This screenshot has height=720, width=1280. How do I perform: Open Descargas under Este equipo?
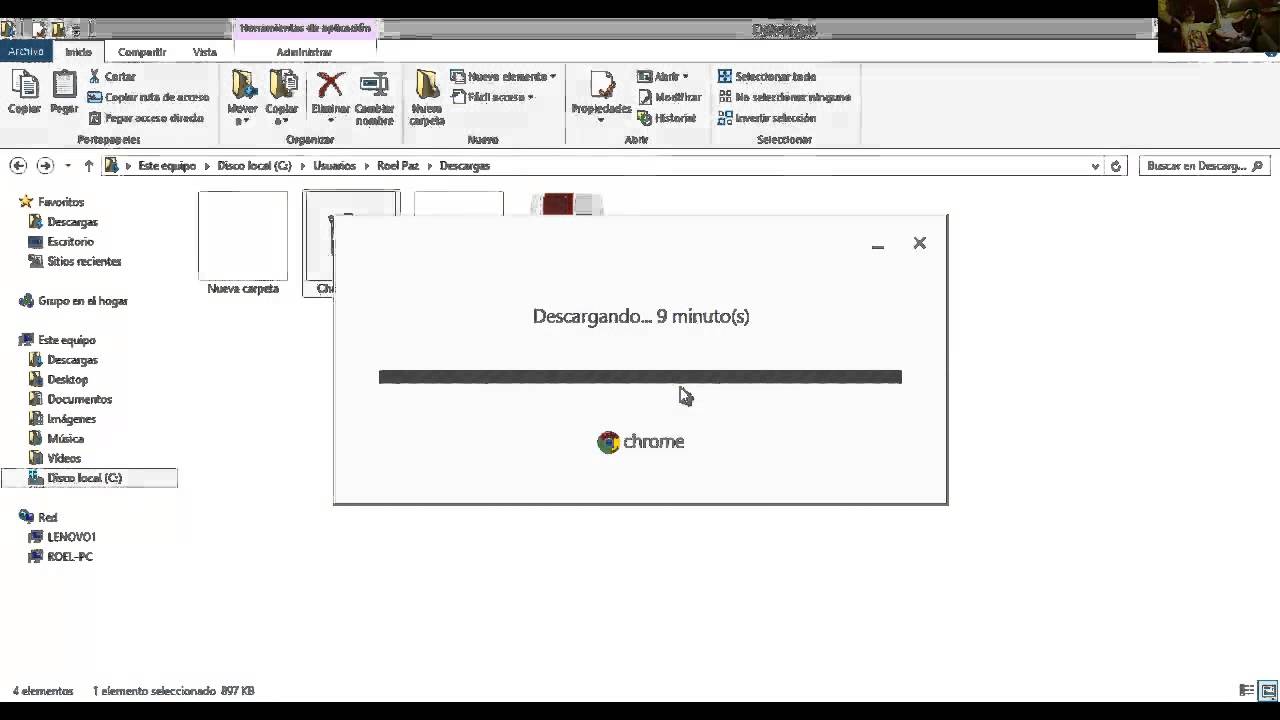tap(72, 360)
